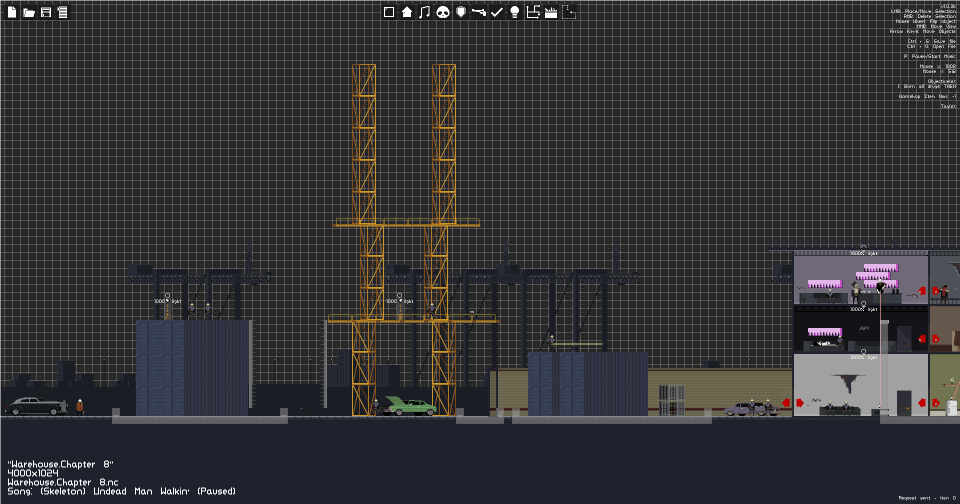Select the clapperboard cutscene tool
This screenshot has width=960, height=504.
click(x=551, y=12)
